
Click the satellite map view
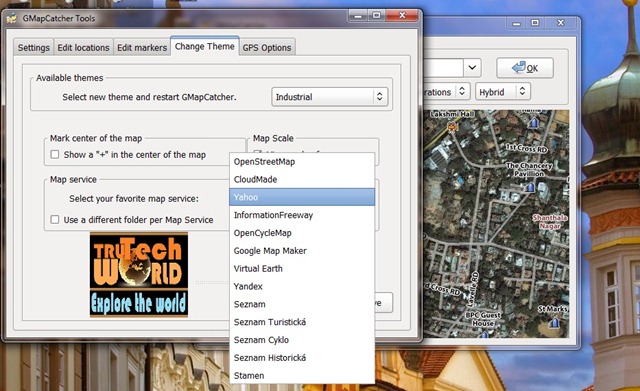coord(496,224)
